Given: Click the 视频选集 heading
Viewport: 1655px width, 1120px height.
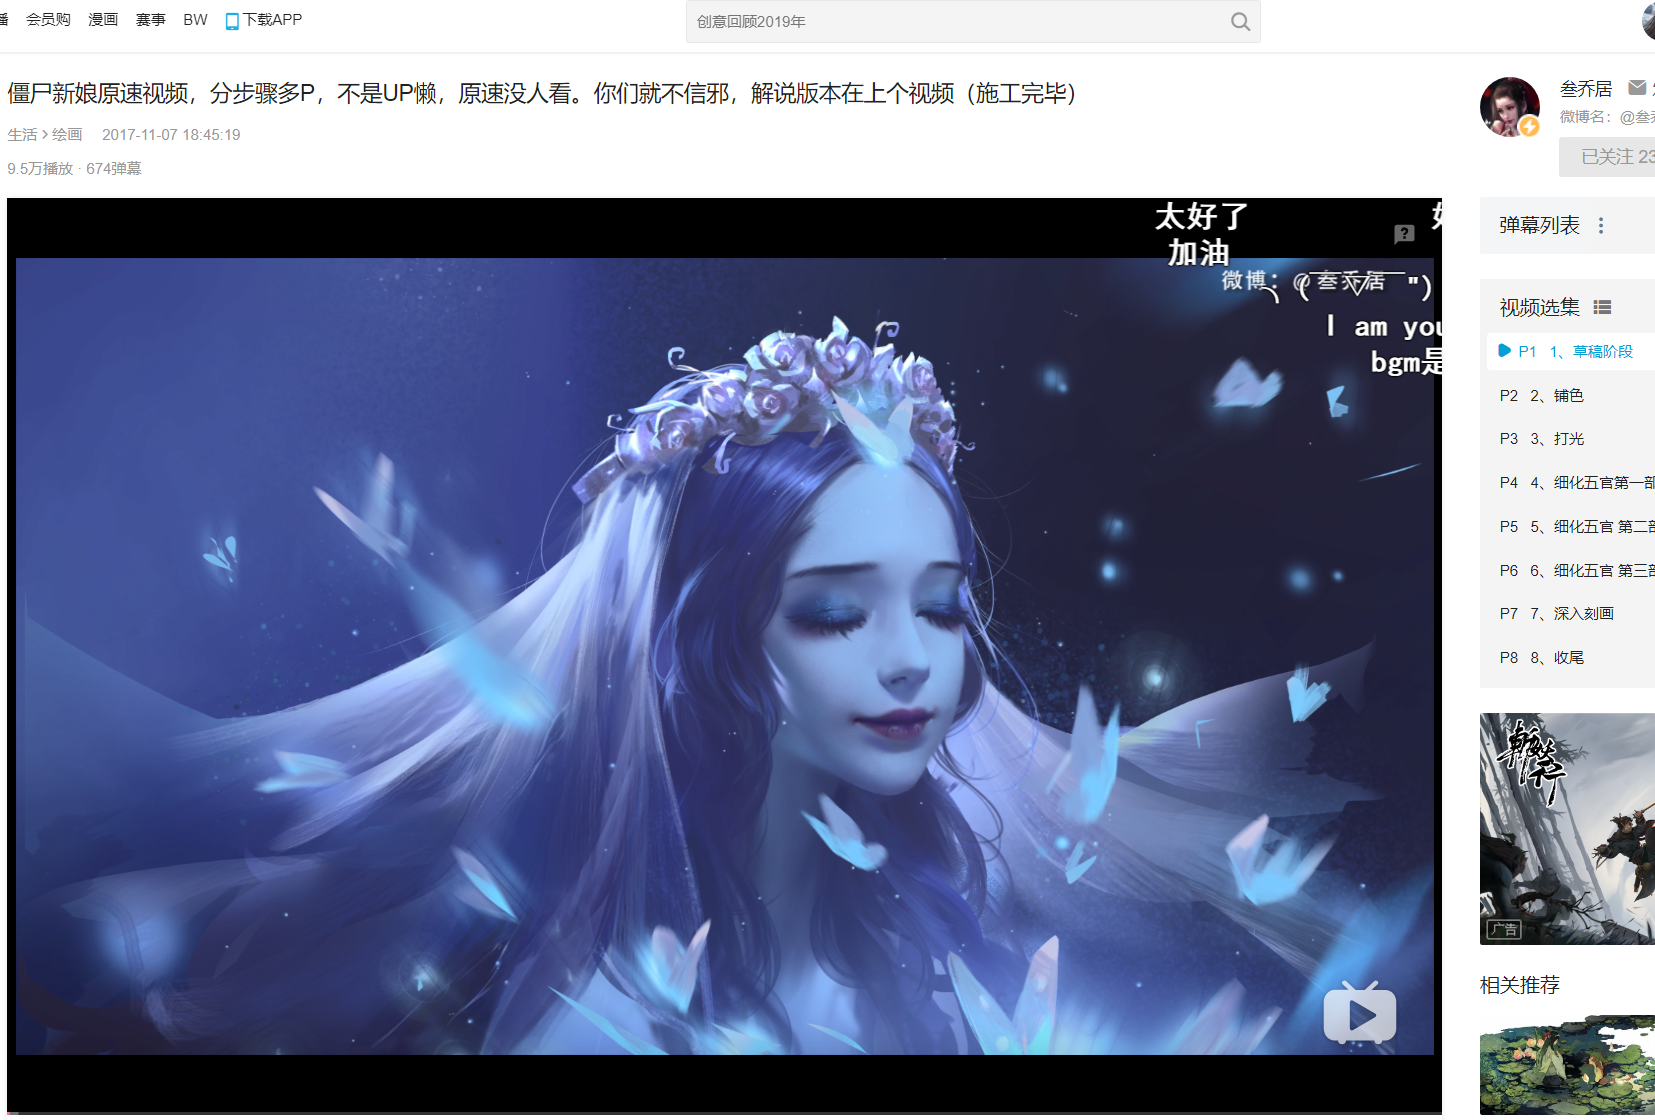Looking at the screenshot, I should (x=1539, y=307).
